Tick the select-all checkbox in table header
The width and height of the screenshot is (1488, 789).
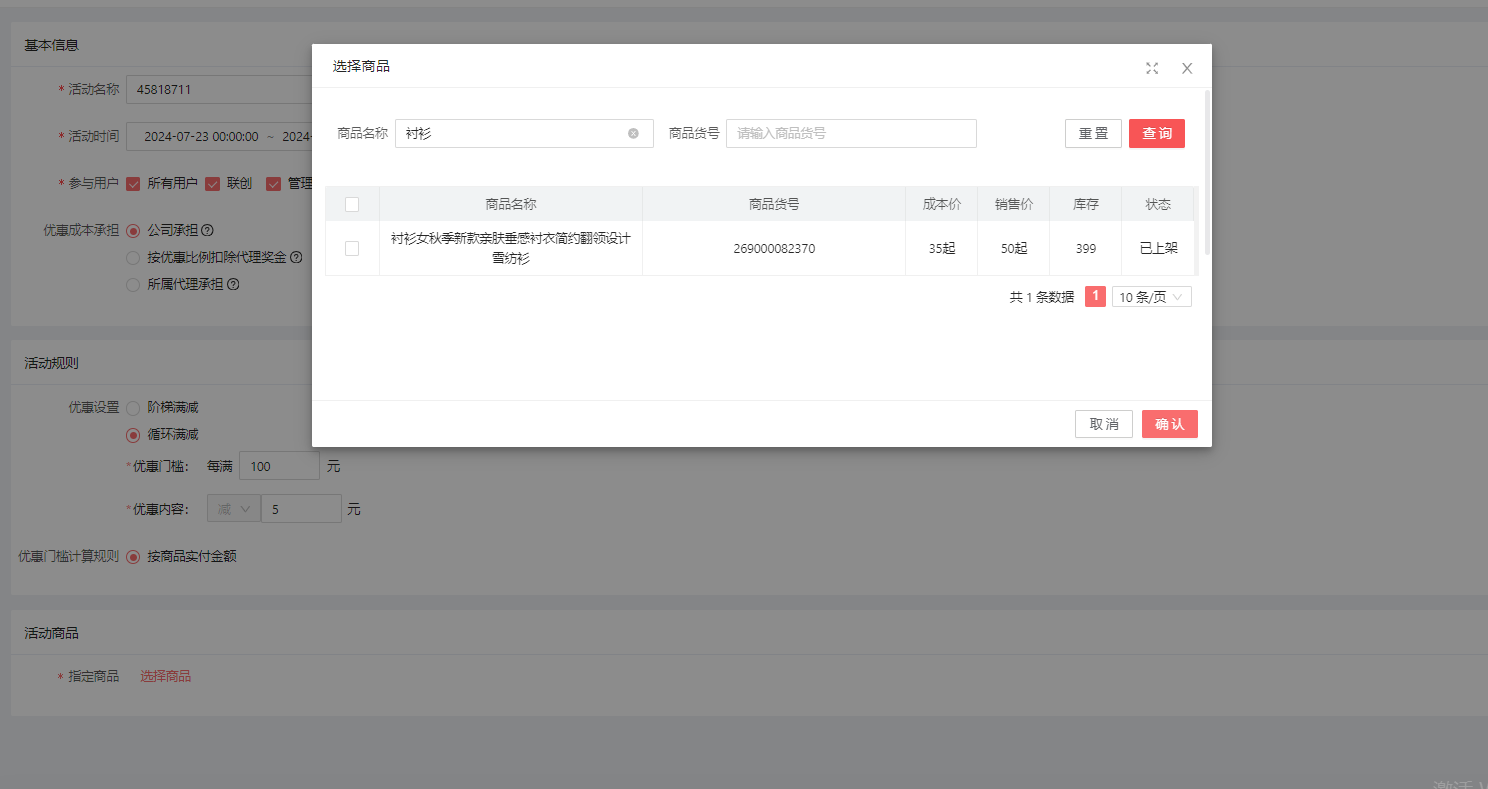352,204
